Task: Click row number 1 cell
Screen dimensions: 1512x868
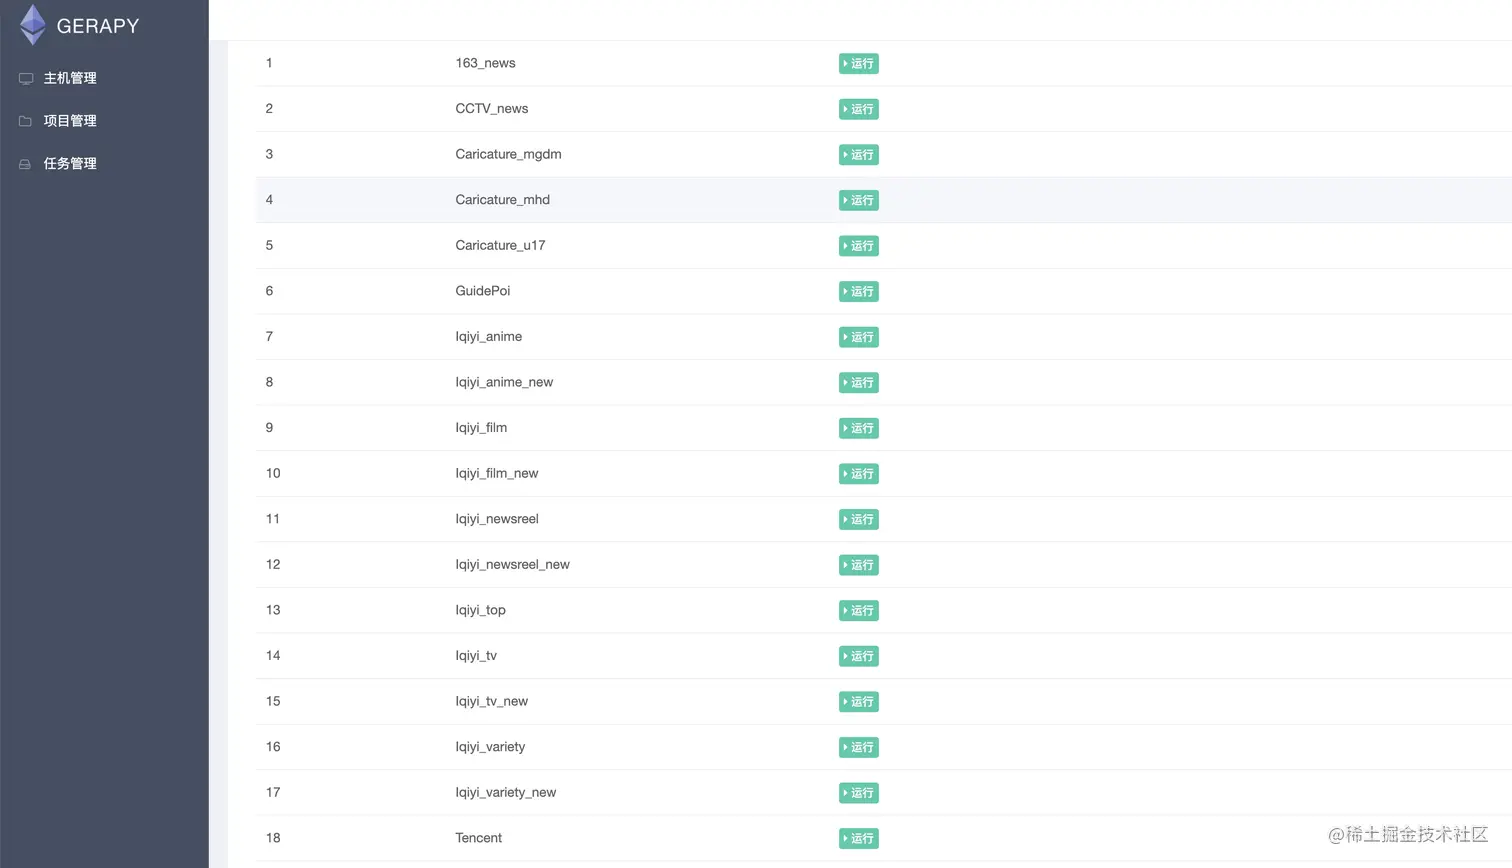Action: (269, 63)
